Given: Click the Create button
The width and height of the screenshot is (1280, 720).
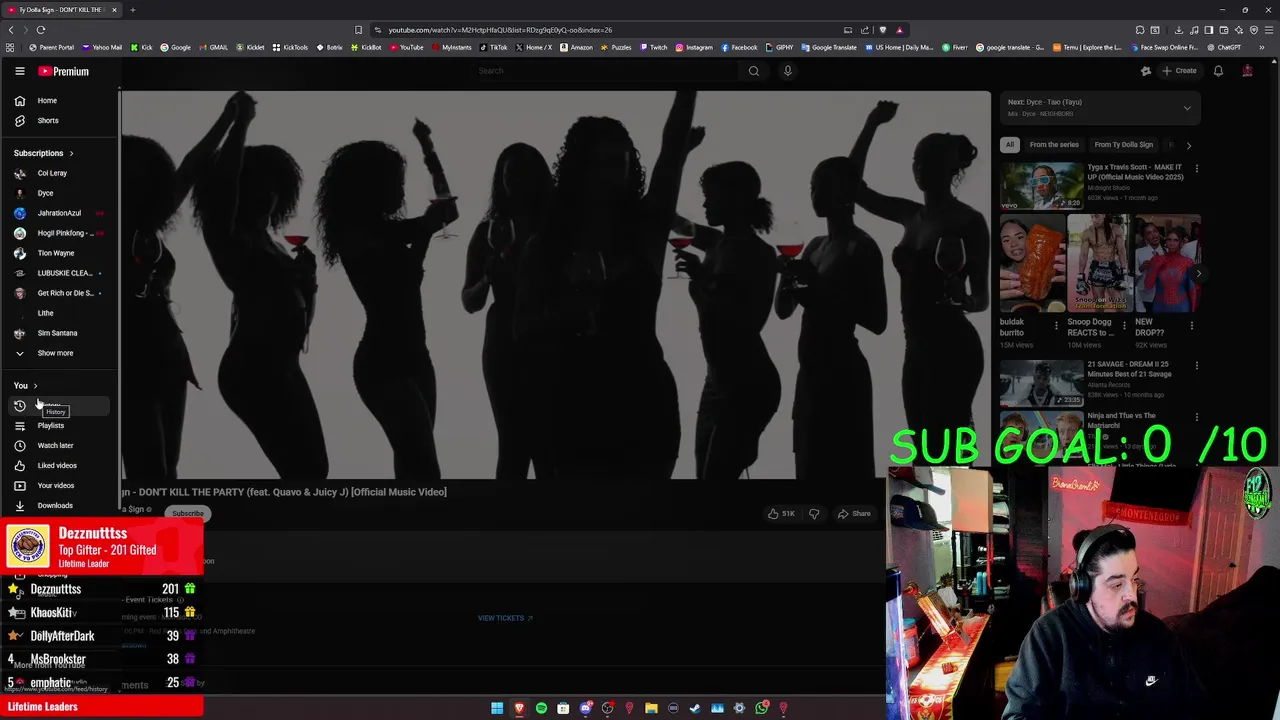Looking at the screenshot, I should tap(1179, 71).
